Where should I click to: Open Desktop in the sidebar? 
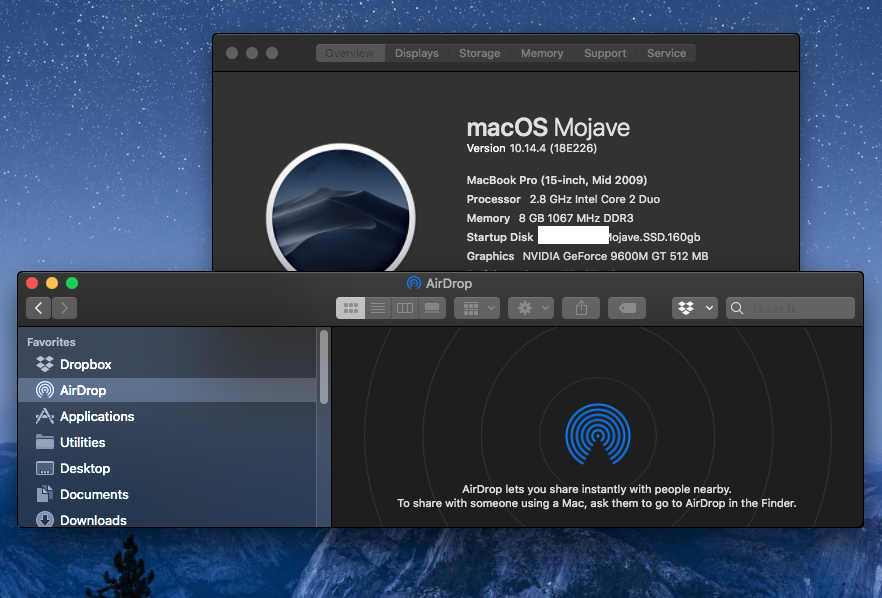tap(167, 468)
